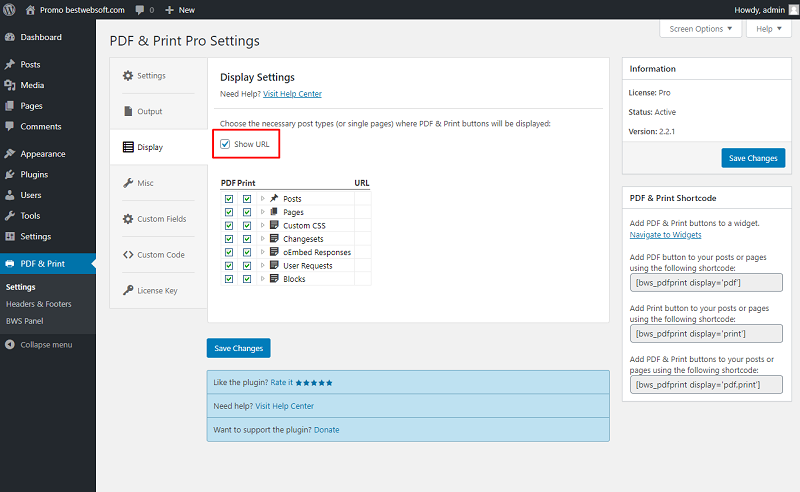Open the Screen Options dropdown
This screenshot has height=492, width=800.
(701, 29)
